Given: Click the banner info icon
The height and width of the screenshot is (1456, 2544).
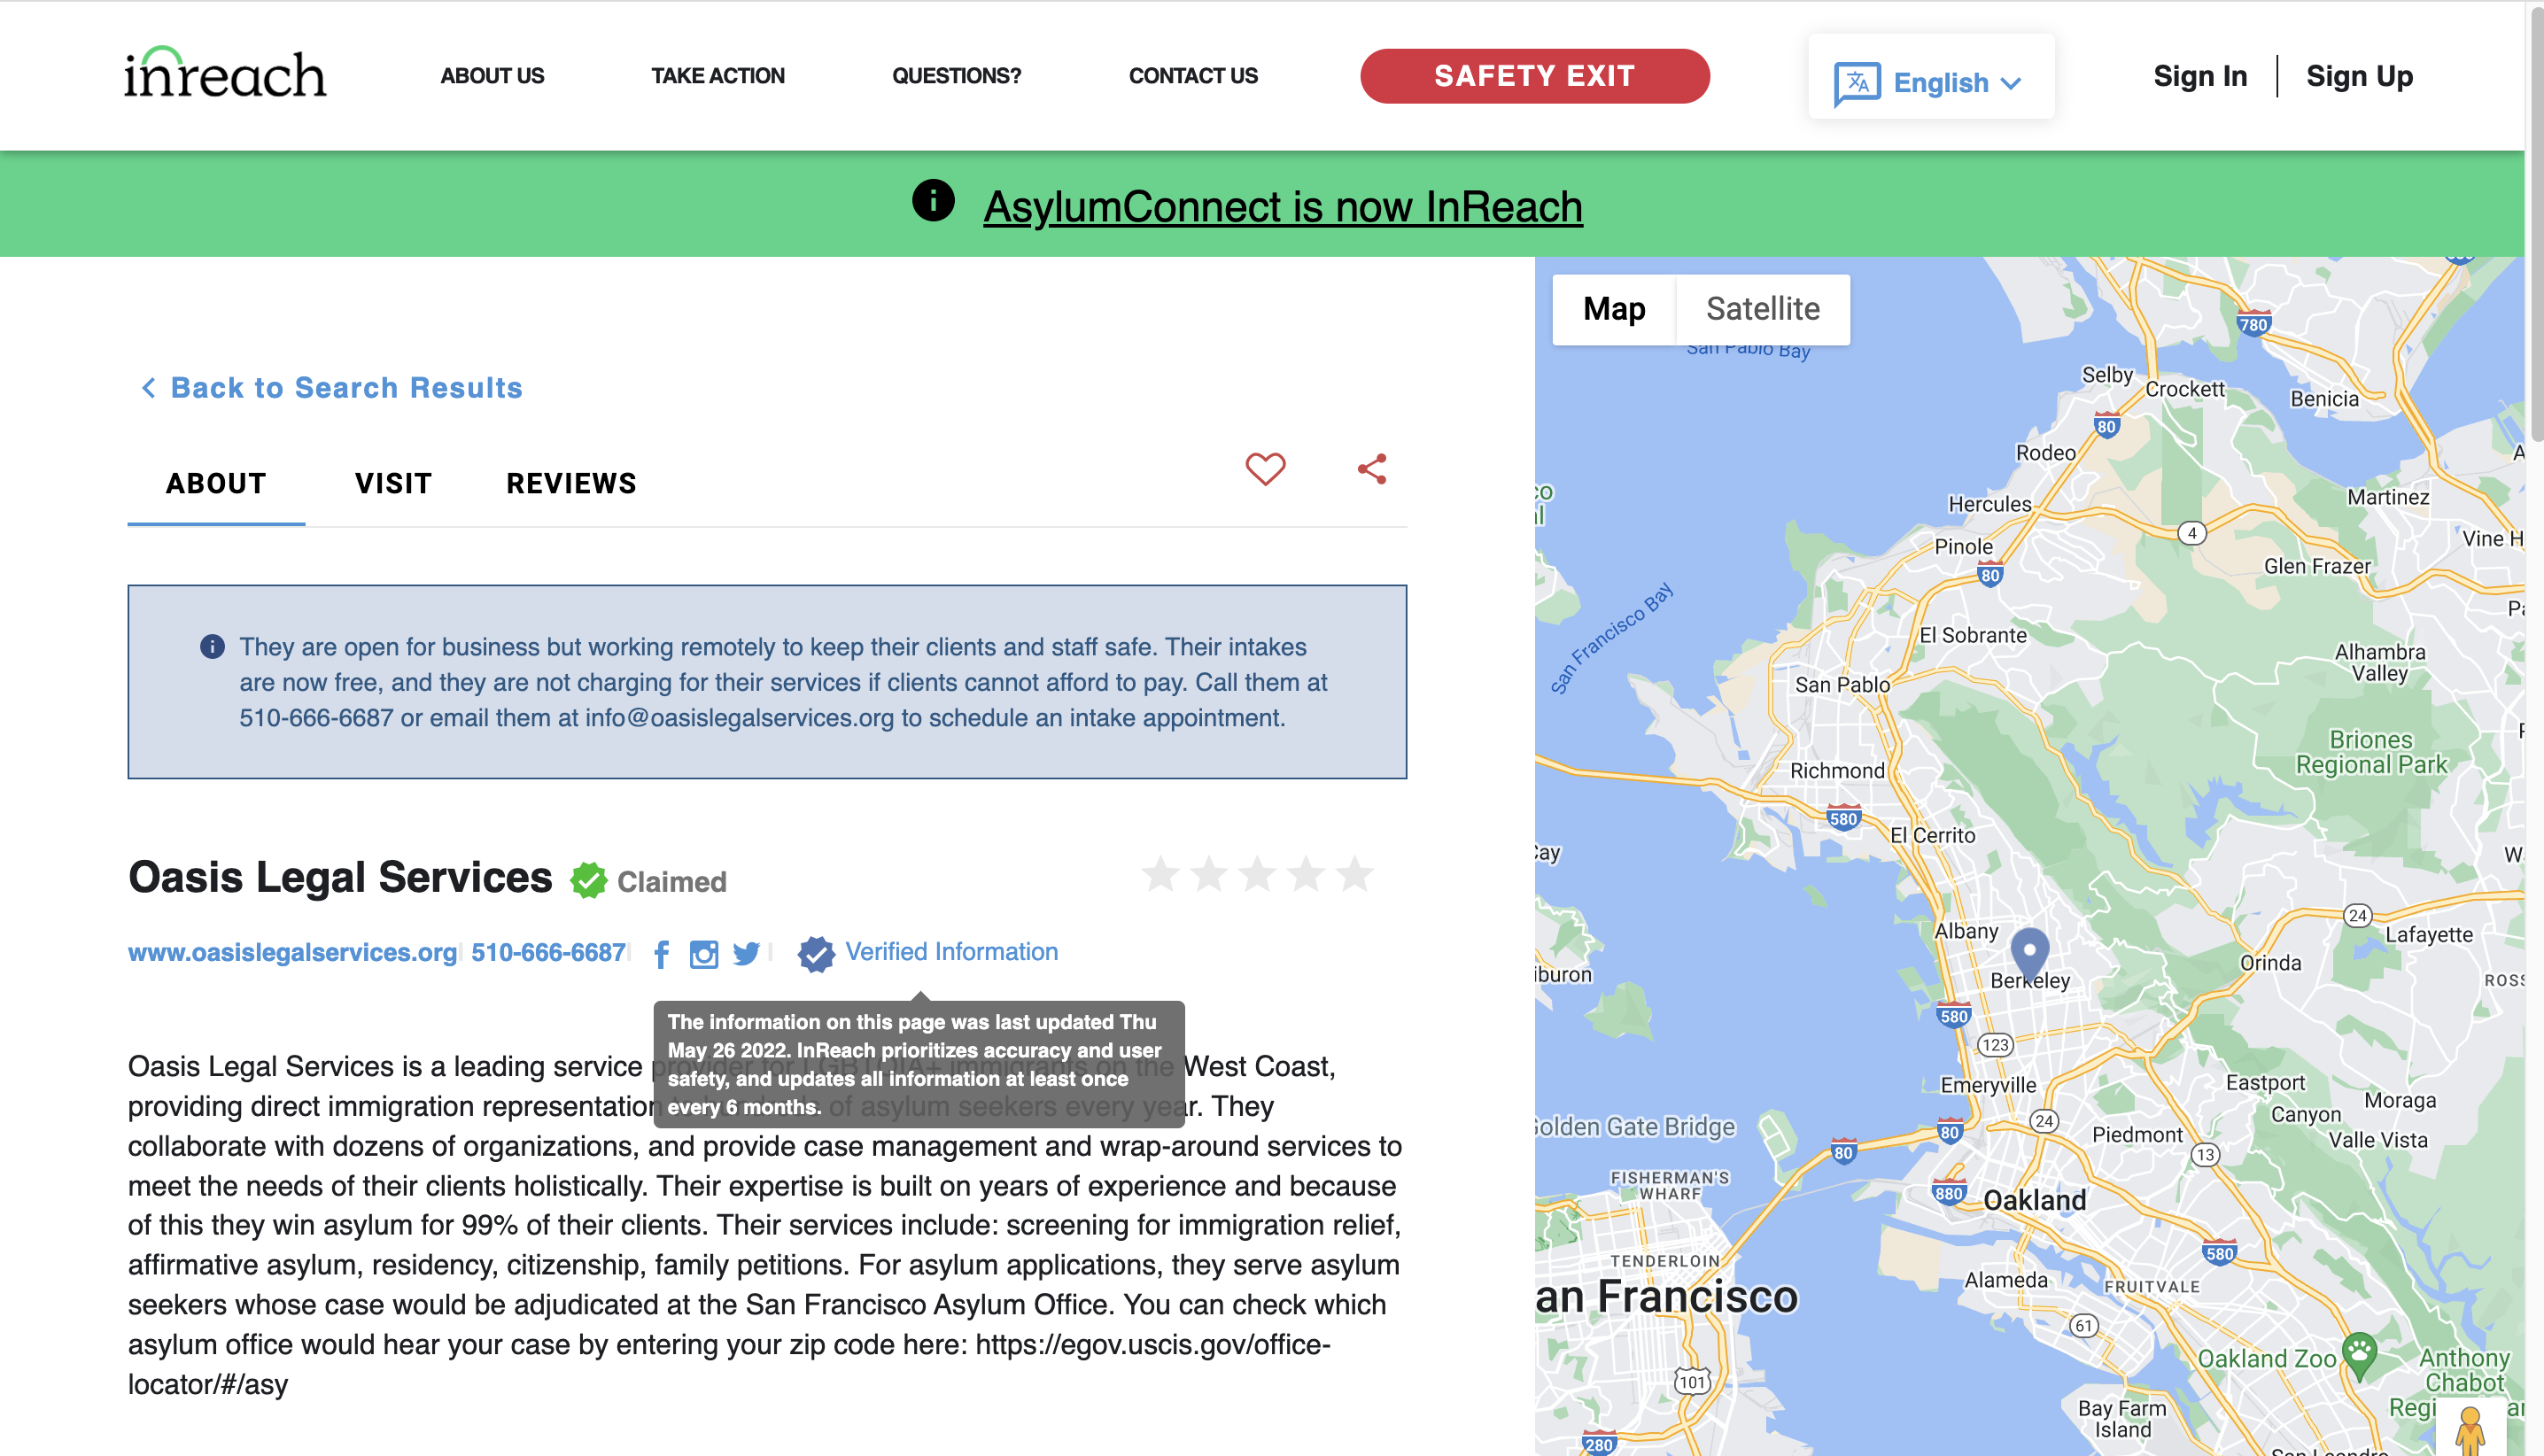Looking at the screenshot, I should [933, 201].
